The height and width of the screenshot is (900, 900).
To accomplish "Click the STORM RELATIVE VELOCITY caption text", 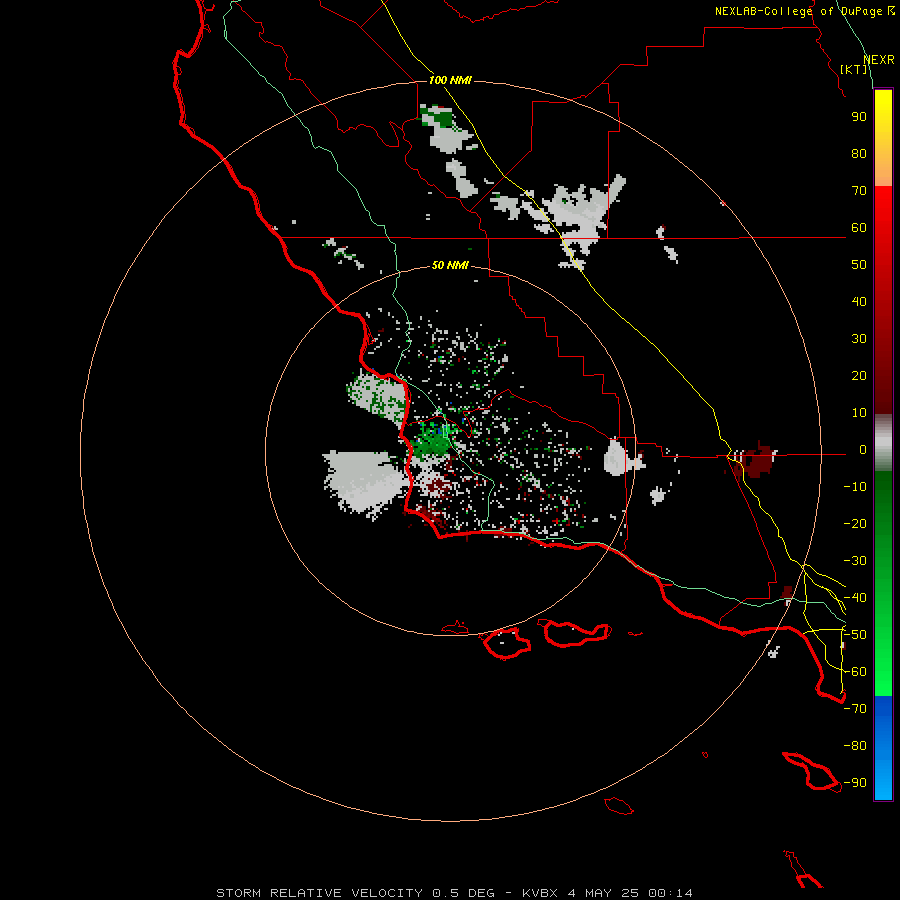I will pyautogui.click(x=319, y=893).
